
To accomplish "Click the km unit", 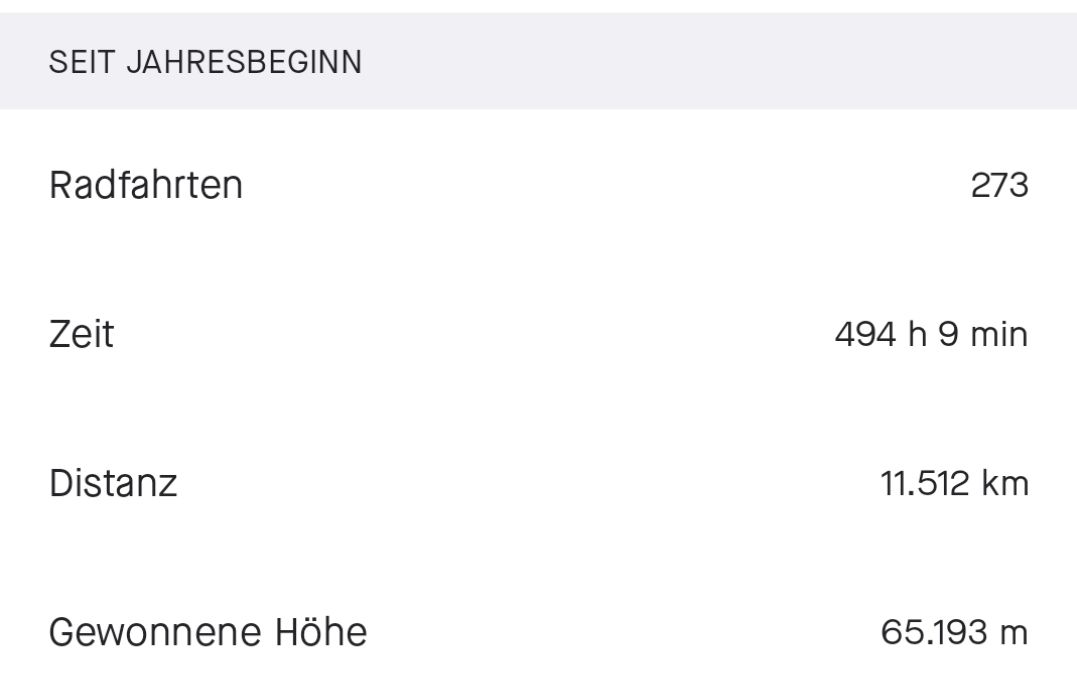I will pos(1006,483).
